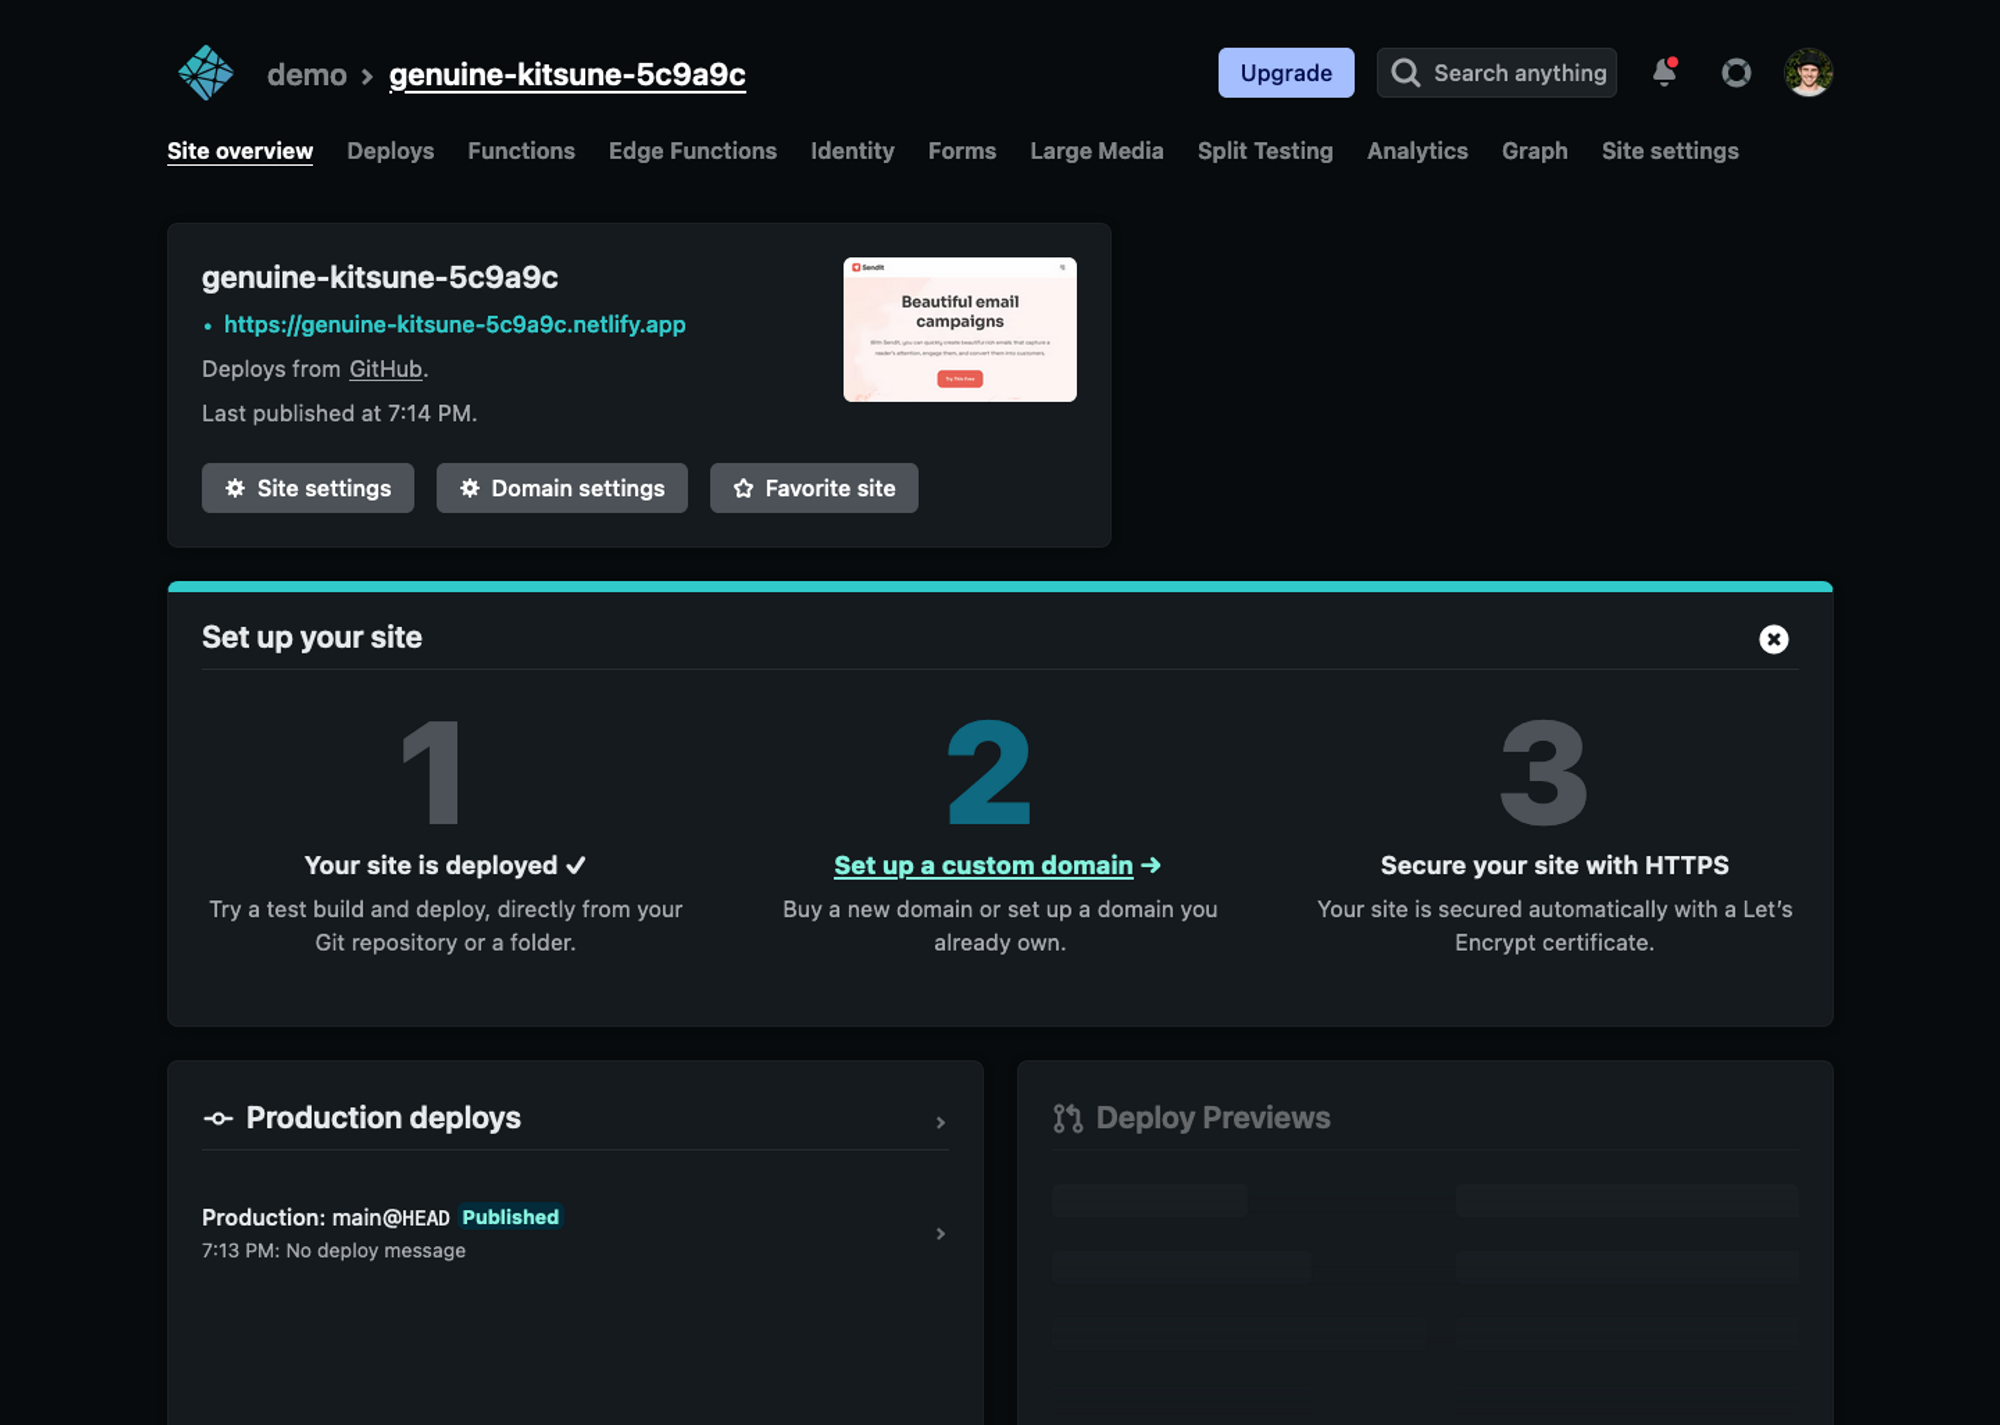Open Domain settings button

[x=561, y=488]
